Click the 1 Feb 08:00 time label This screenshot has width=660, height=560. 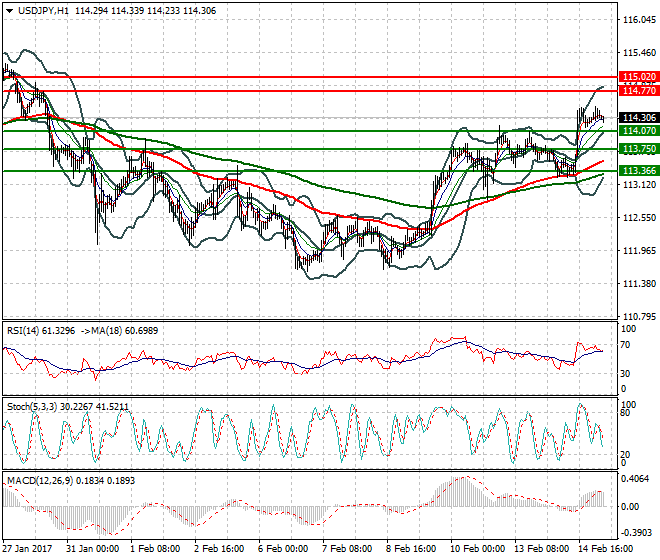[x=155, y=549]
